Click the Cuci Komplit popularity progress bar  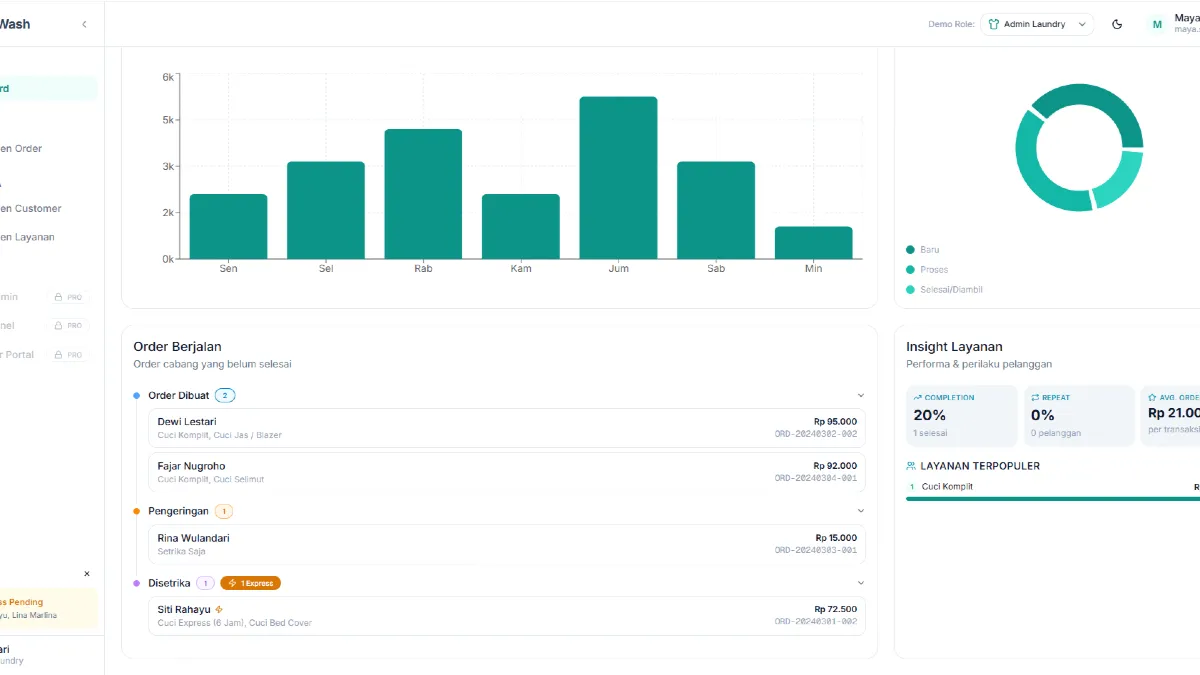1052,498
